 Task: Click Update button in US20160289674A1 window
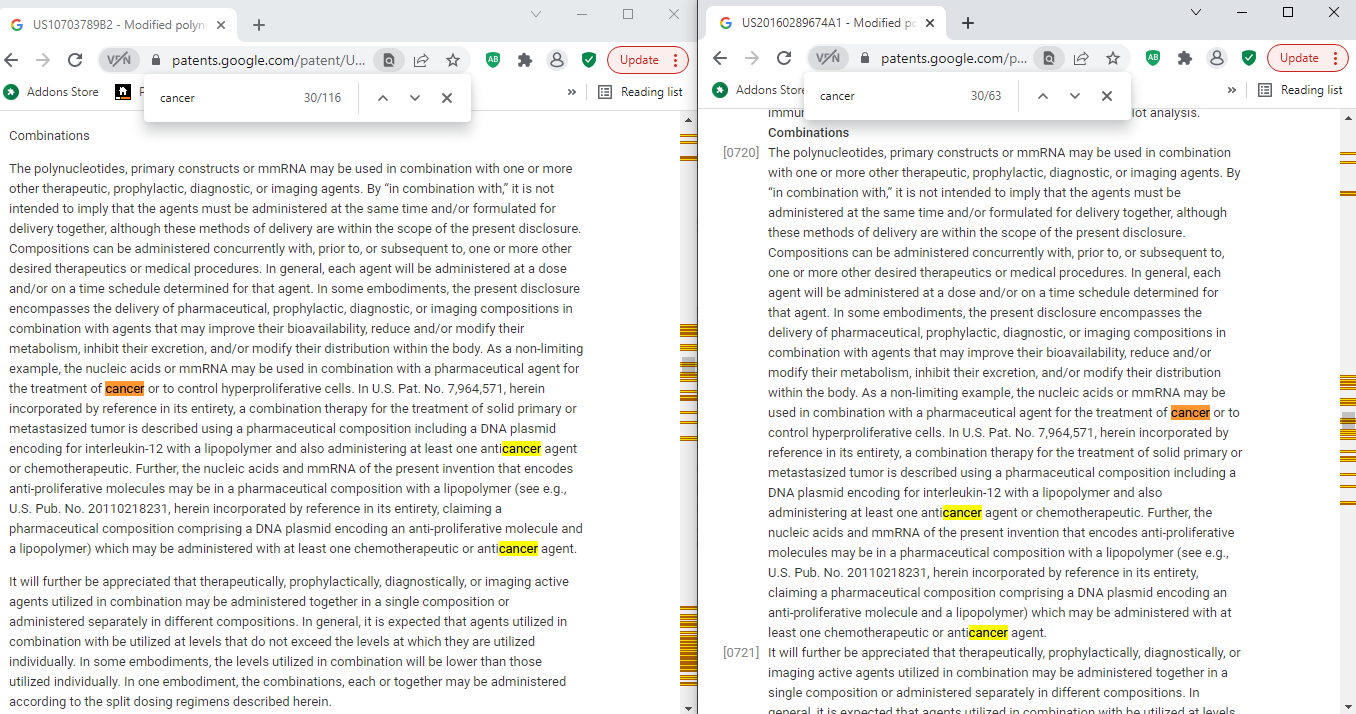pos(1299,59)
